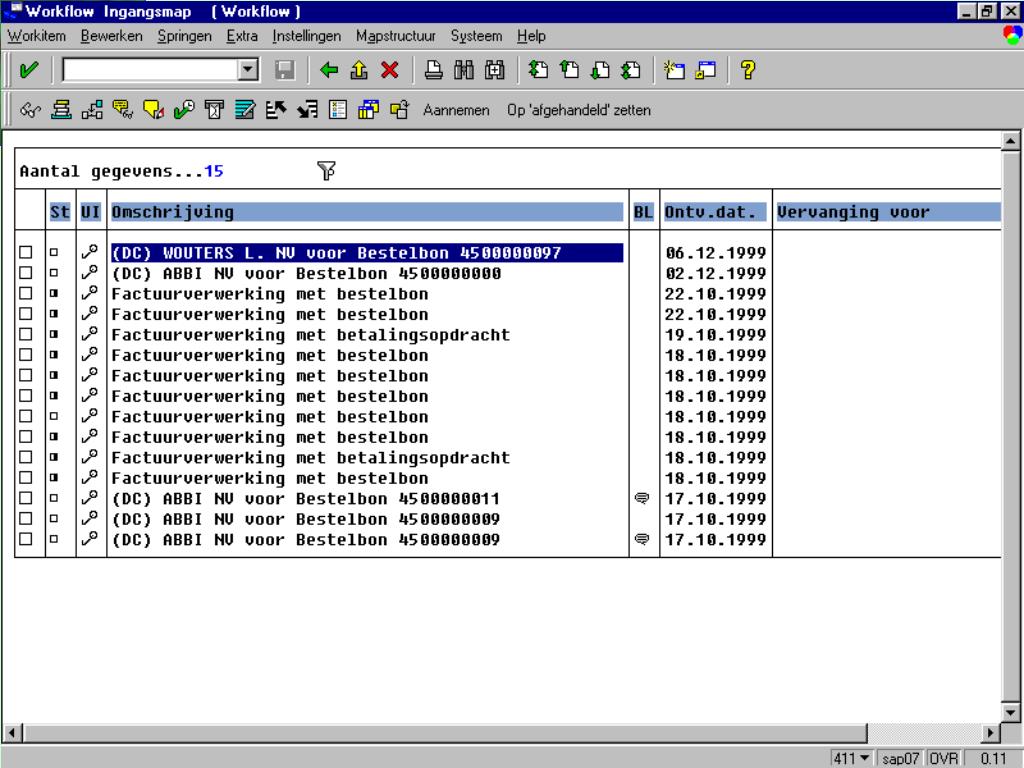Click the yellow up-arrow Exit icon
This screenshot has height=768, width=1024.
[x=359, y=70]
